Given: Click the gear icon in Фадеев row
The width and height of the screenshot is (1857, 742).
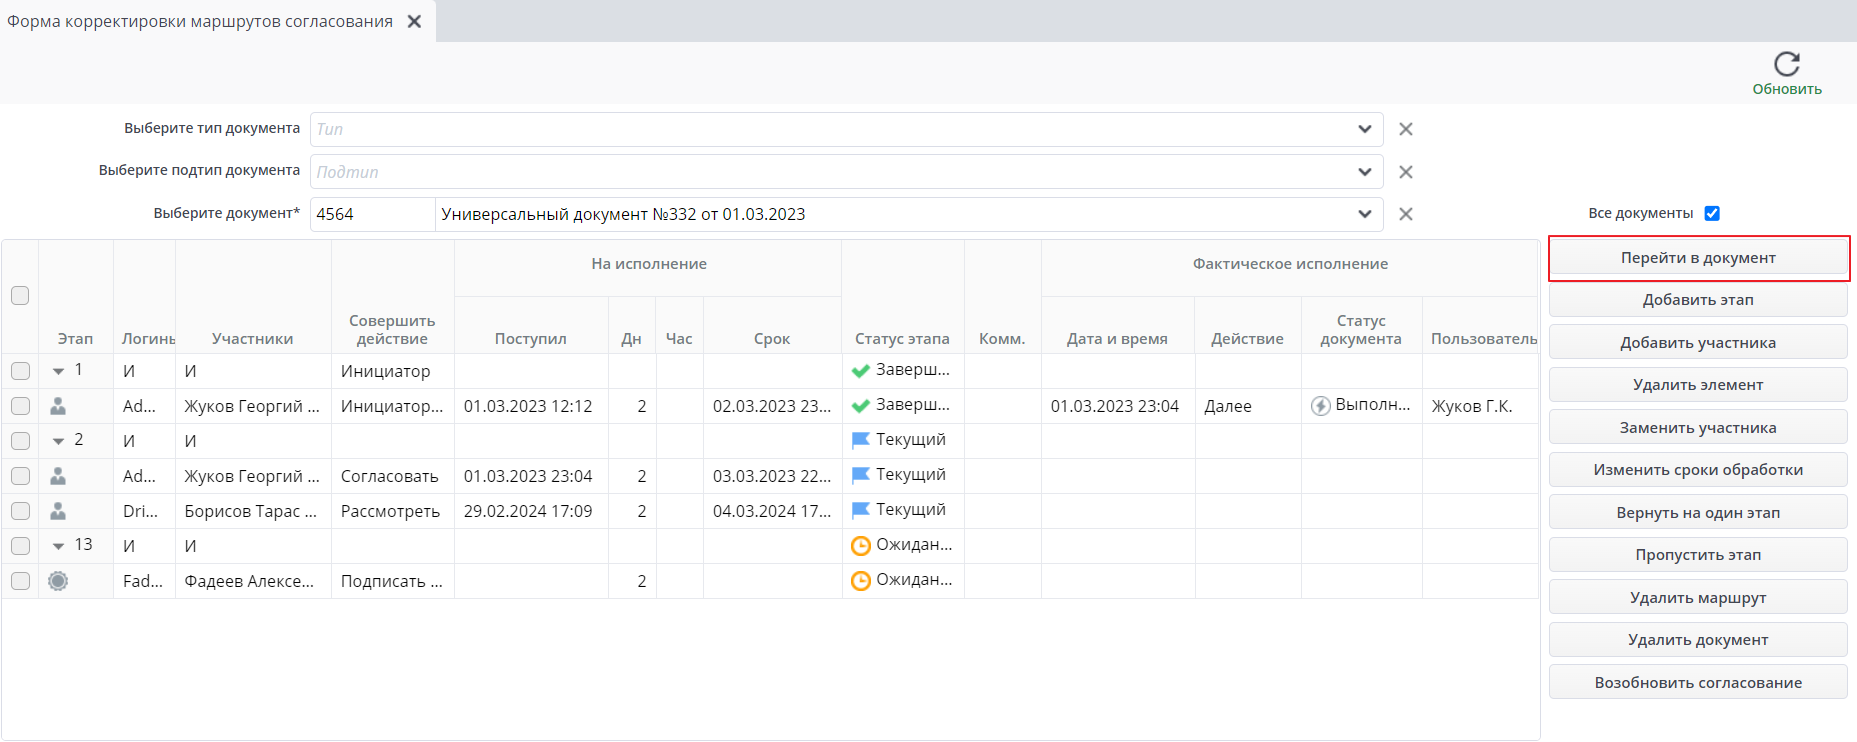Looking at the screenshot, I should pyautogui.click(x=58, y=581).
